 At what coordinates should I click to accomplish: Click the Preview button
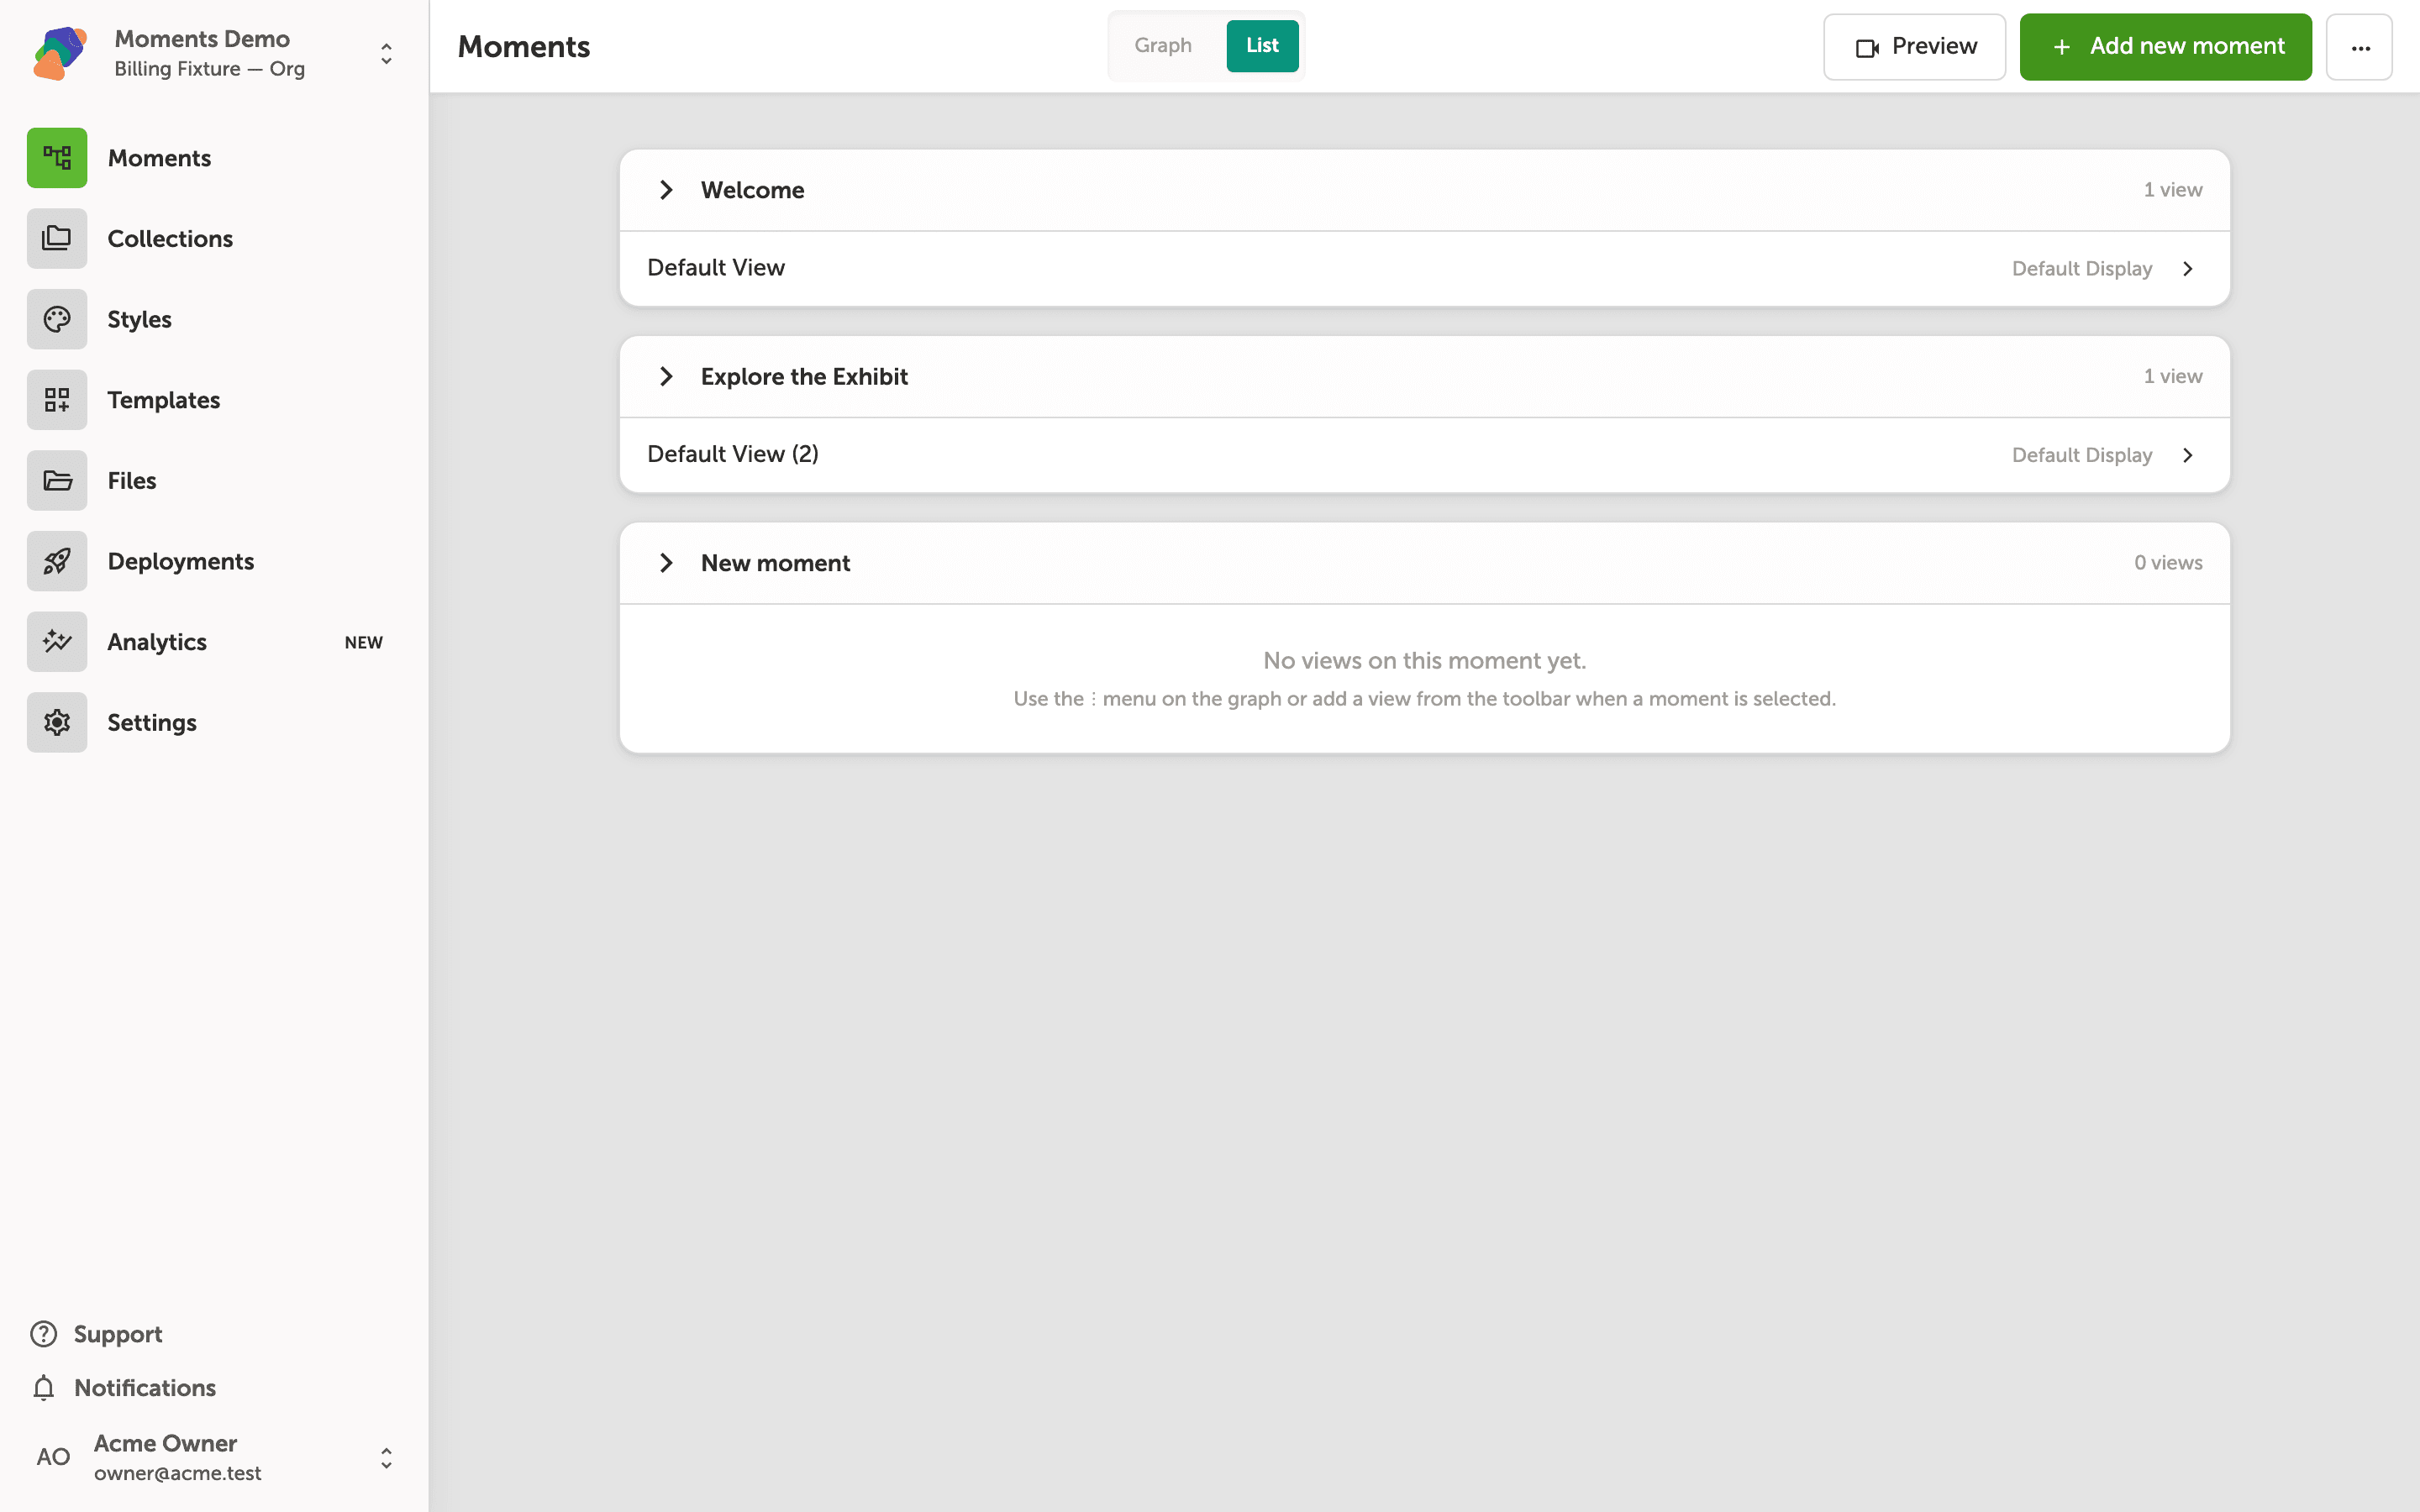coord(1914,47)
